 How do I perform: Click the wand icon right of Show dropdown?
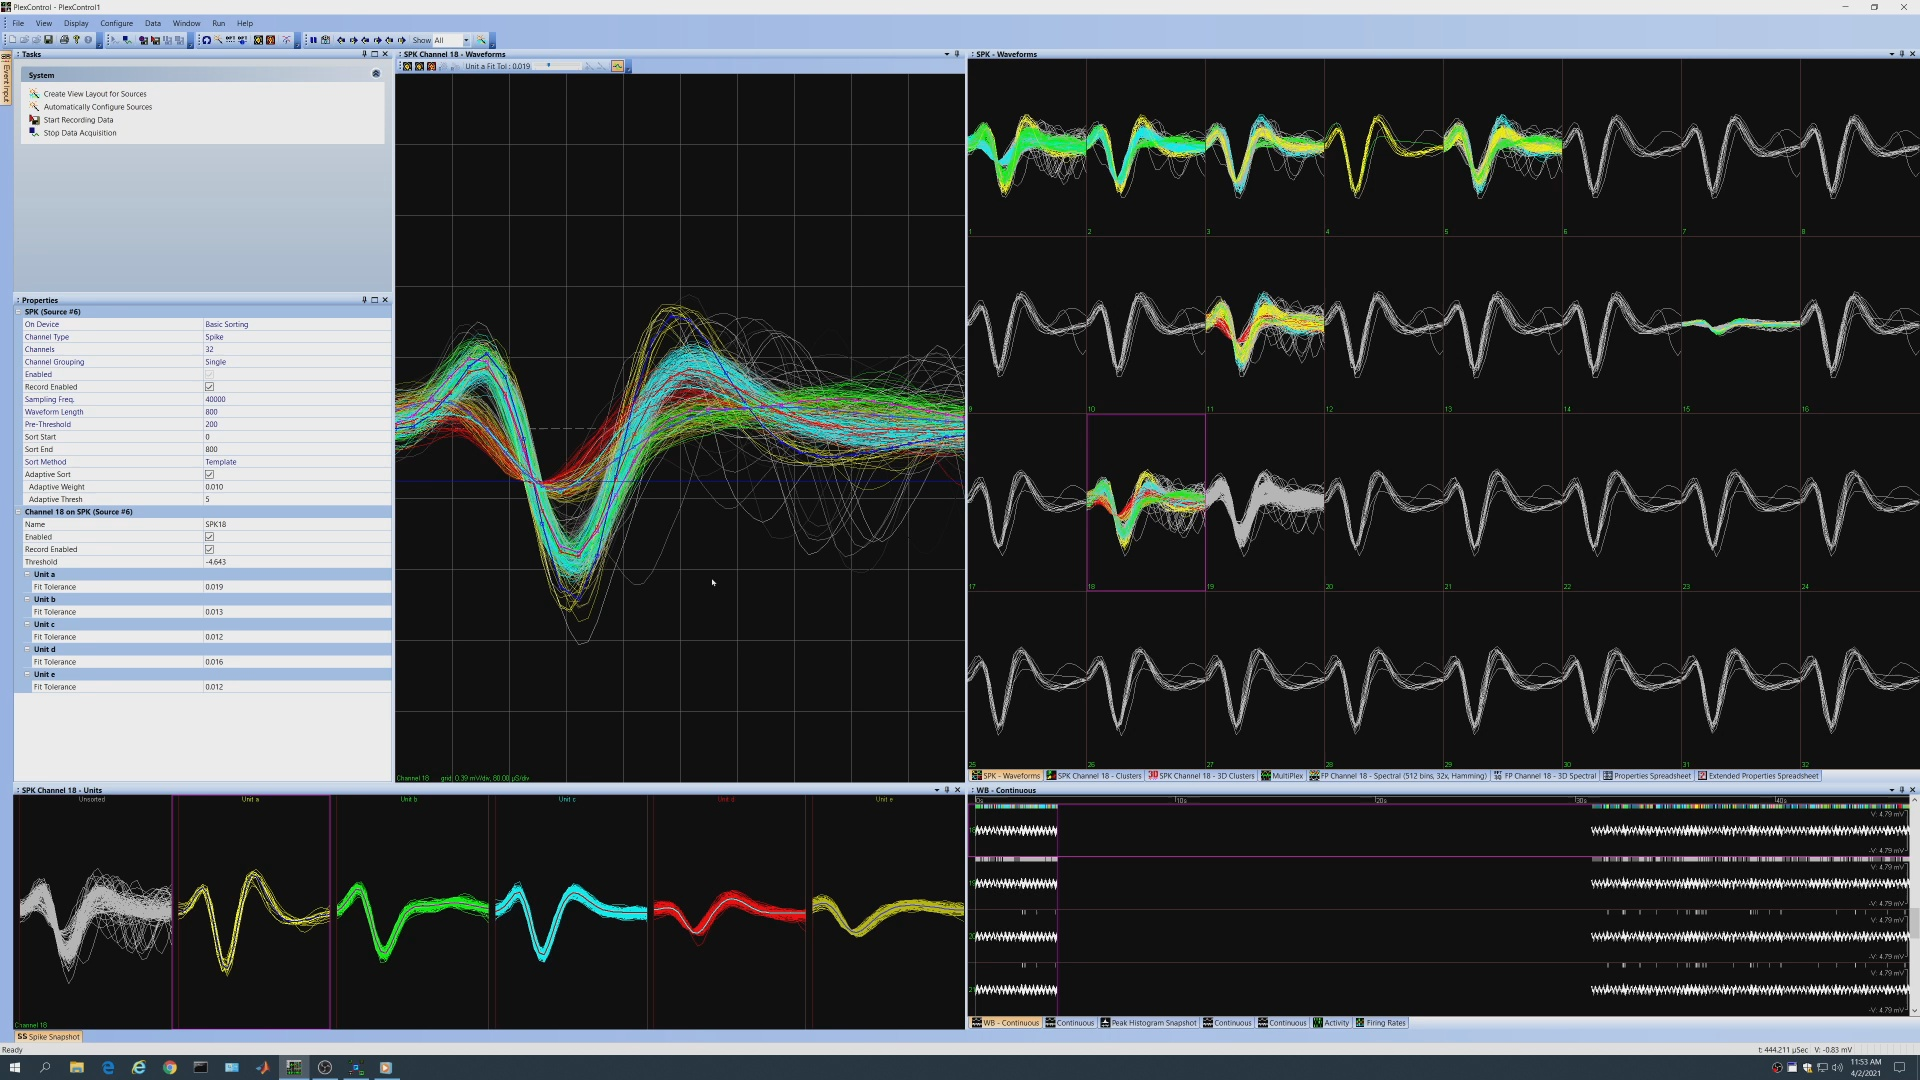[481, 40]
